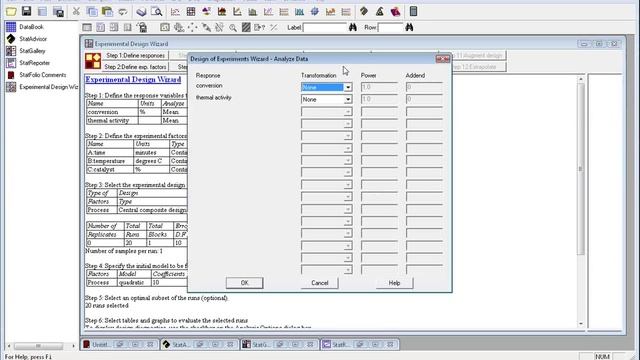Click the Open StatFolio folder icon

tap(11, 11)
